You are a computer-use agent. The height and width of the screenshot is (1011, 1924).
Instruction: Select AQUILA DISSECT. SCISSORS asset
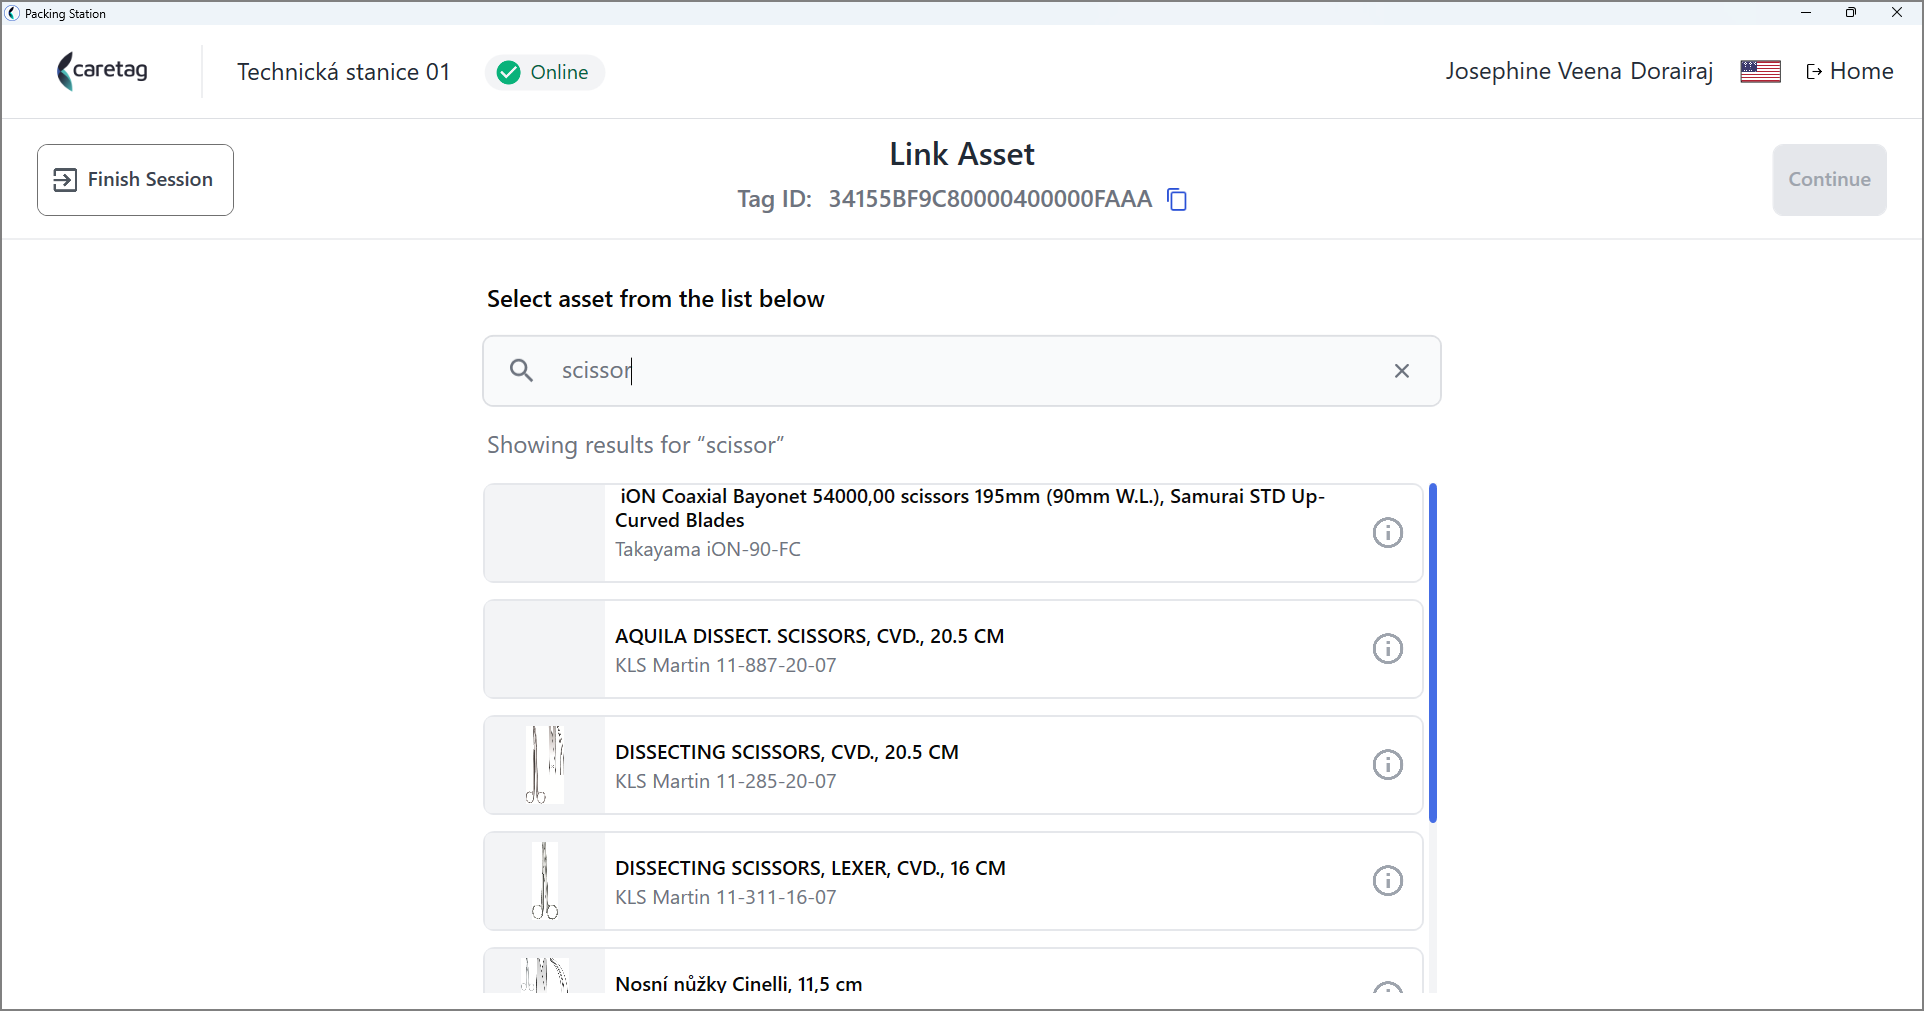point(953,649)
